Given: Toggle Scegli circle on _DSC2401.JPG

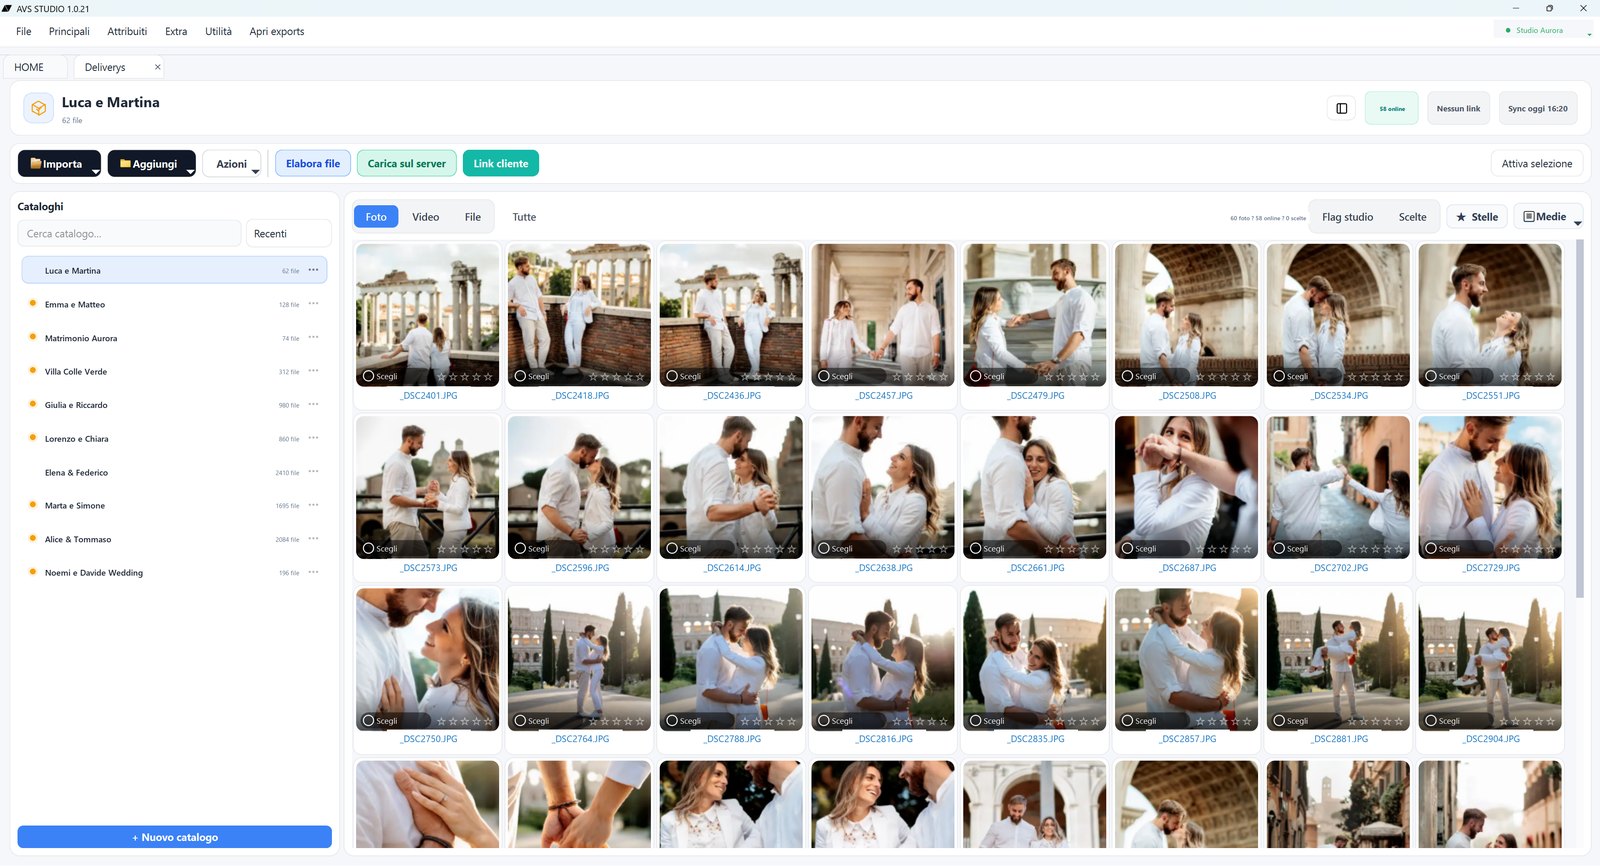Looking at the screenshot, I should click(x=369, y=377).
